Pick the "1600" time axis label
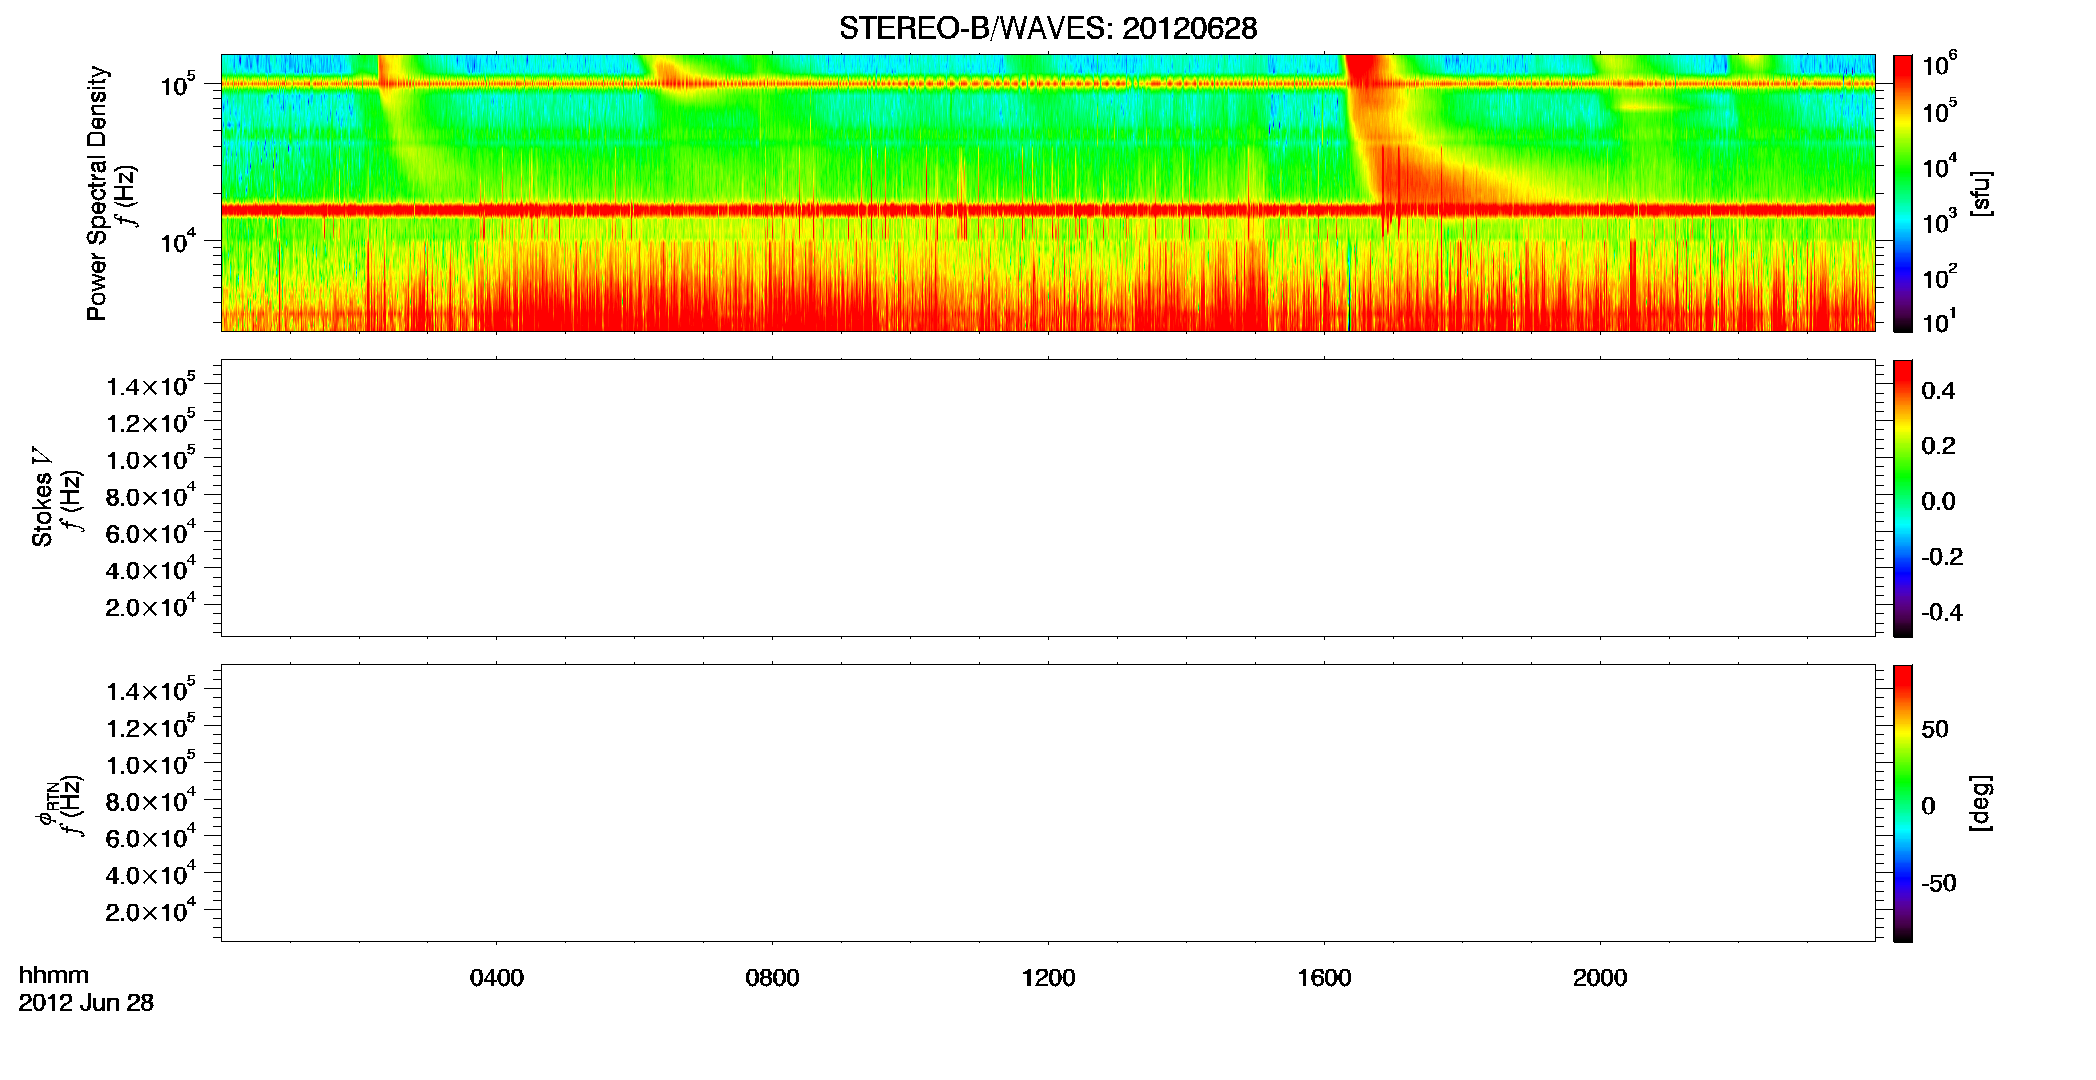This screenshot has width=2096, height=1080. (1324, 978)
